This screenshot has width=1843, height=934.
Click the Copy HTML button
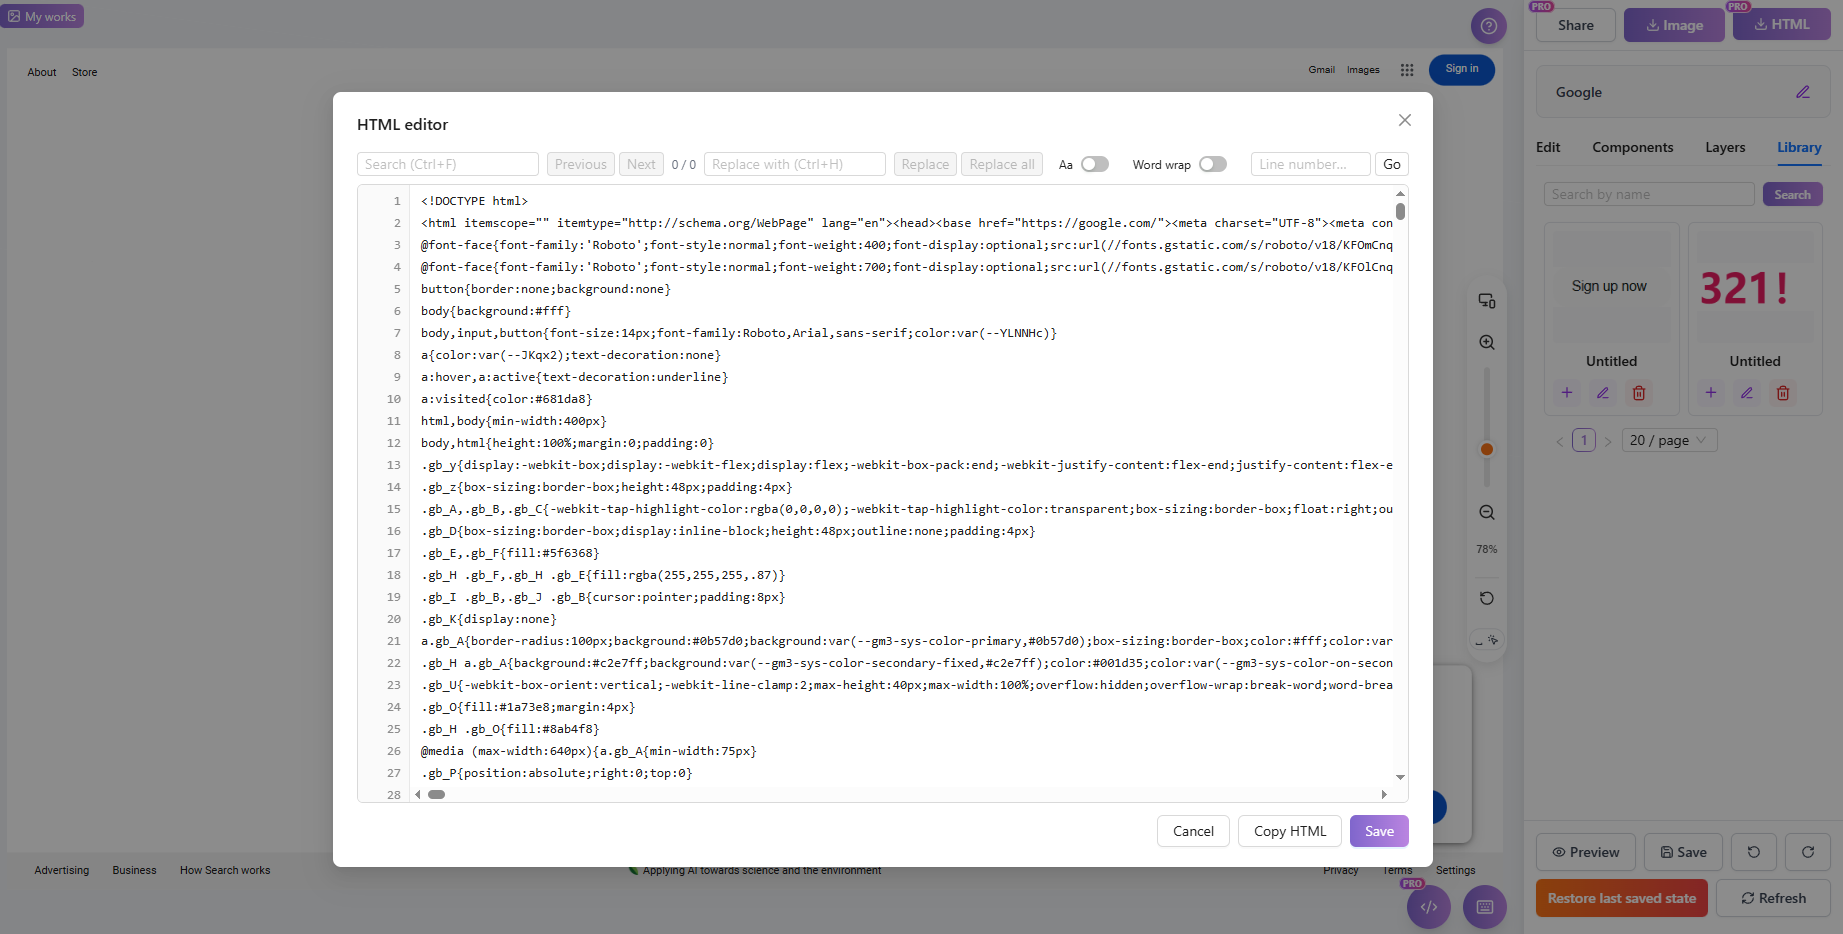1289,831
